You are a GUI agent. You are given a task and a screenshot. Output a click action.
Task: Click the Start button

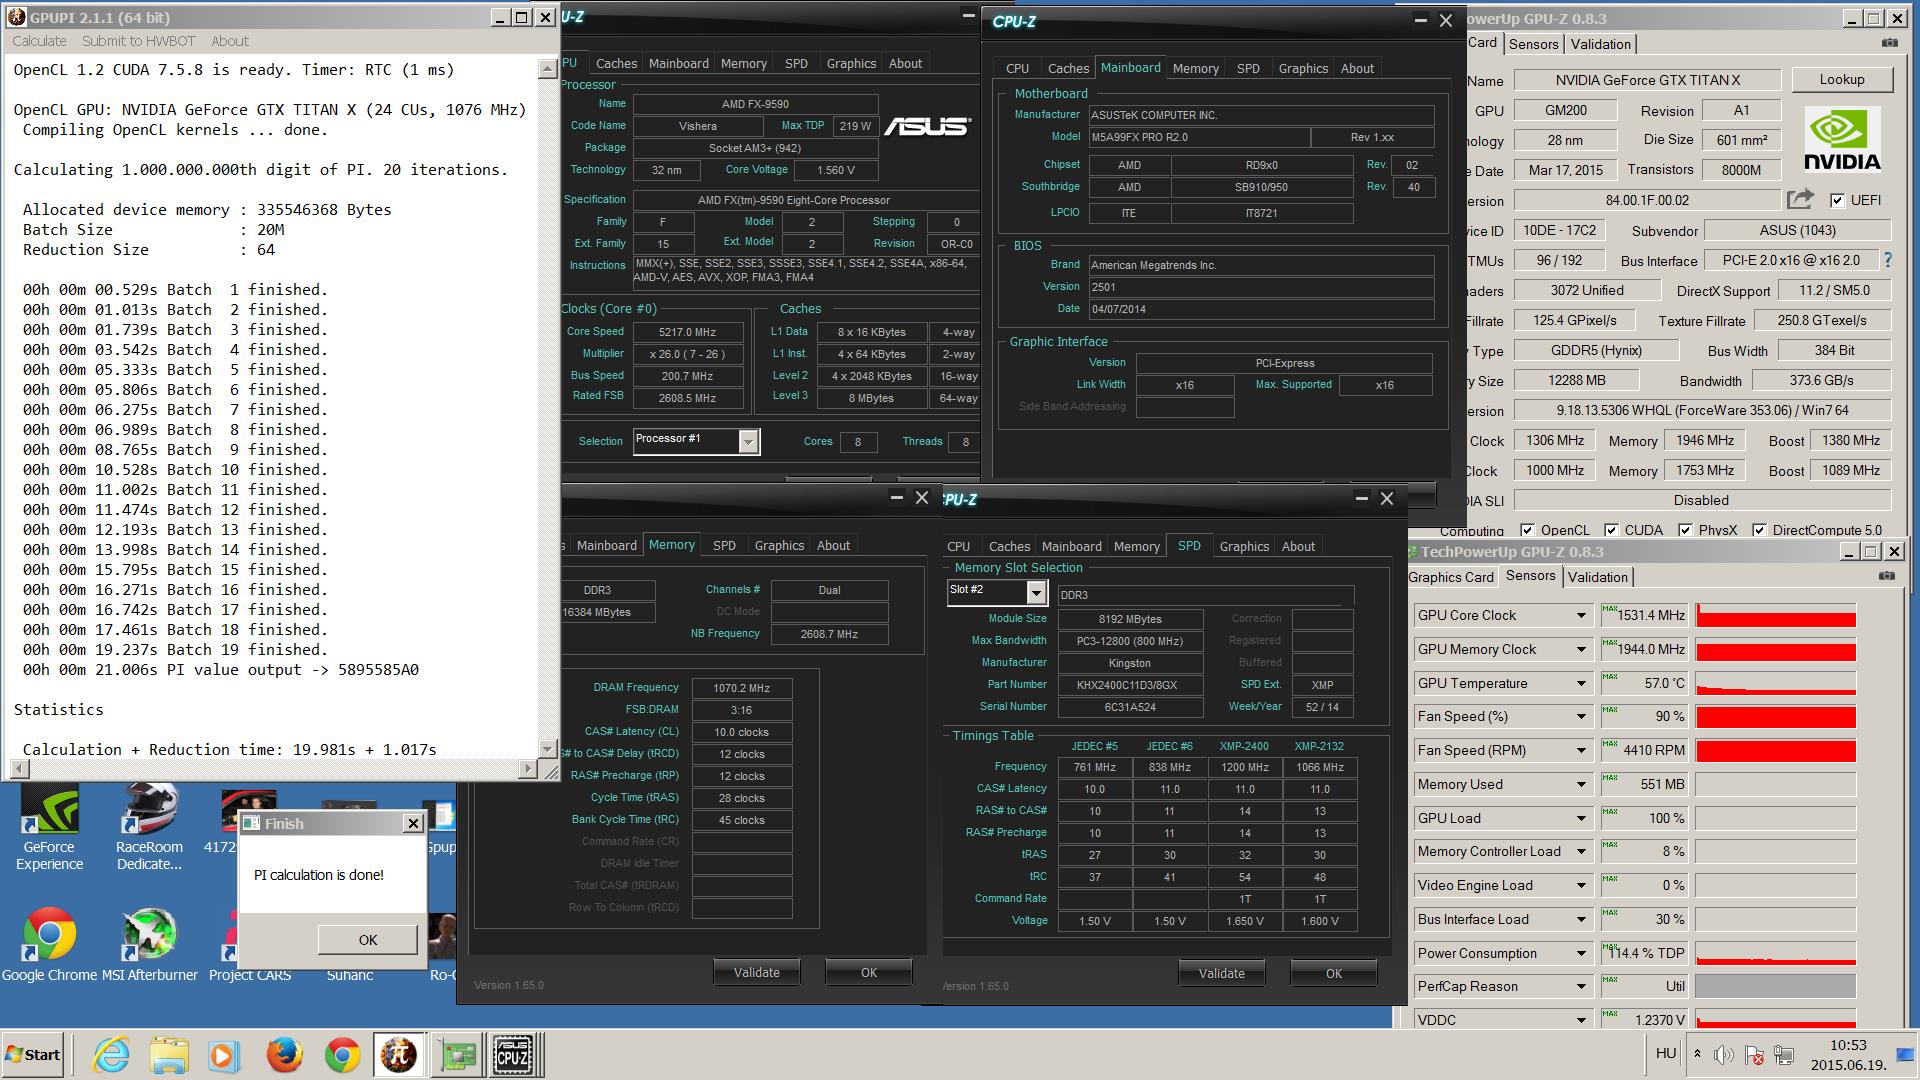[33, 1055]
